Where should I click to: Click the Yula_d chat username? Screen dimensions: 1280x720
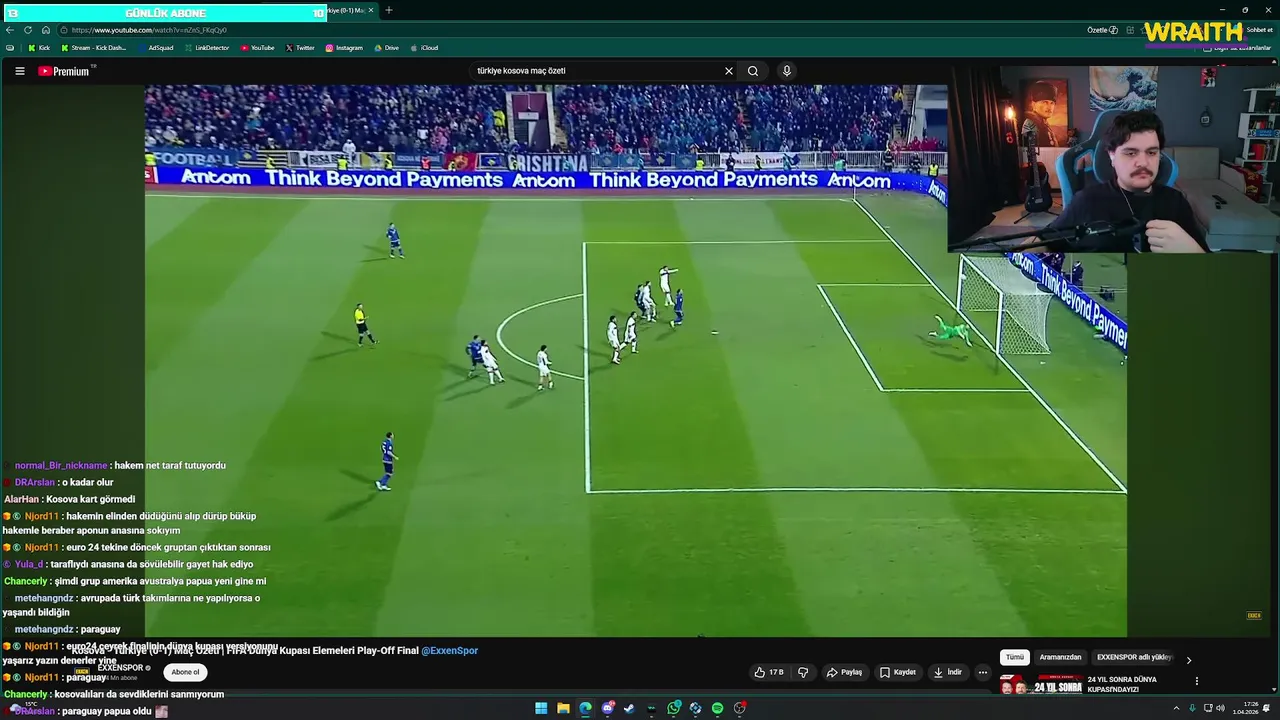pyautogui.click(x=29, y=564)
